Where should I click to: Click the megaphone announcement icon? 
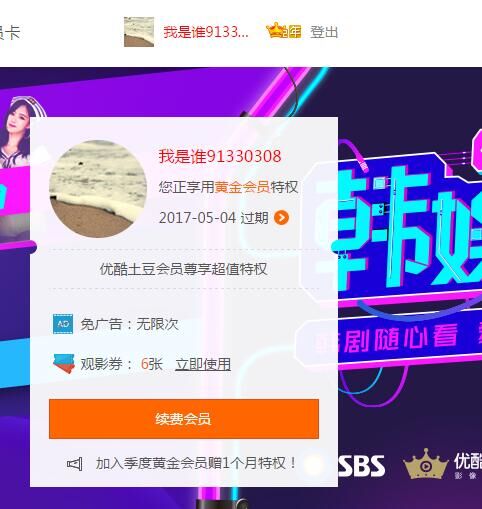pyautogui.click(x=75, y=464)
